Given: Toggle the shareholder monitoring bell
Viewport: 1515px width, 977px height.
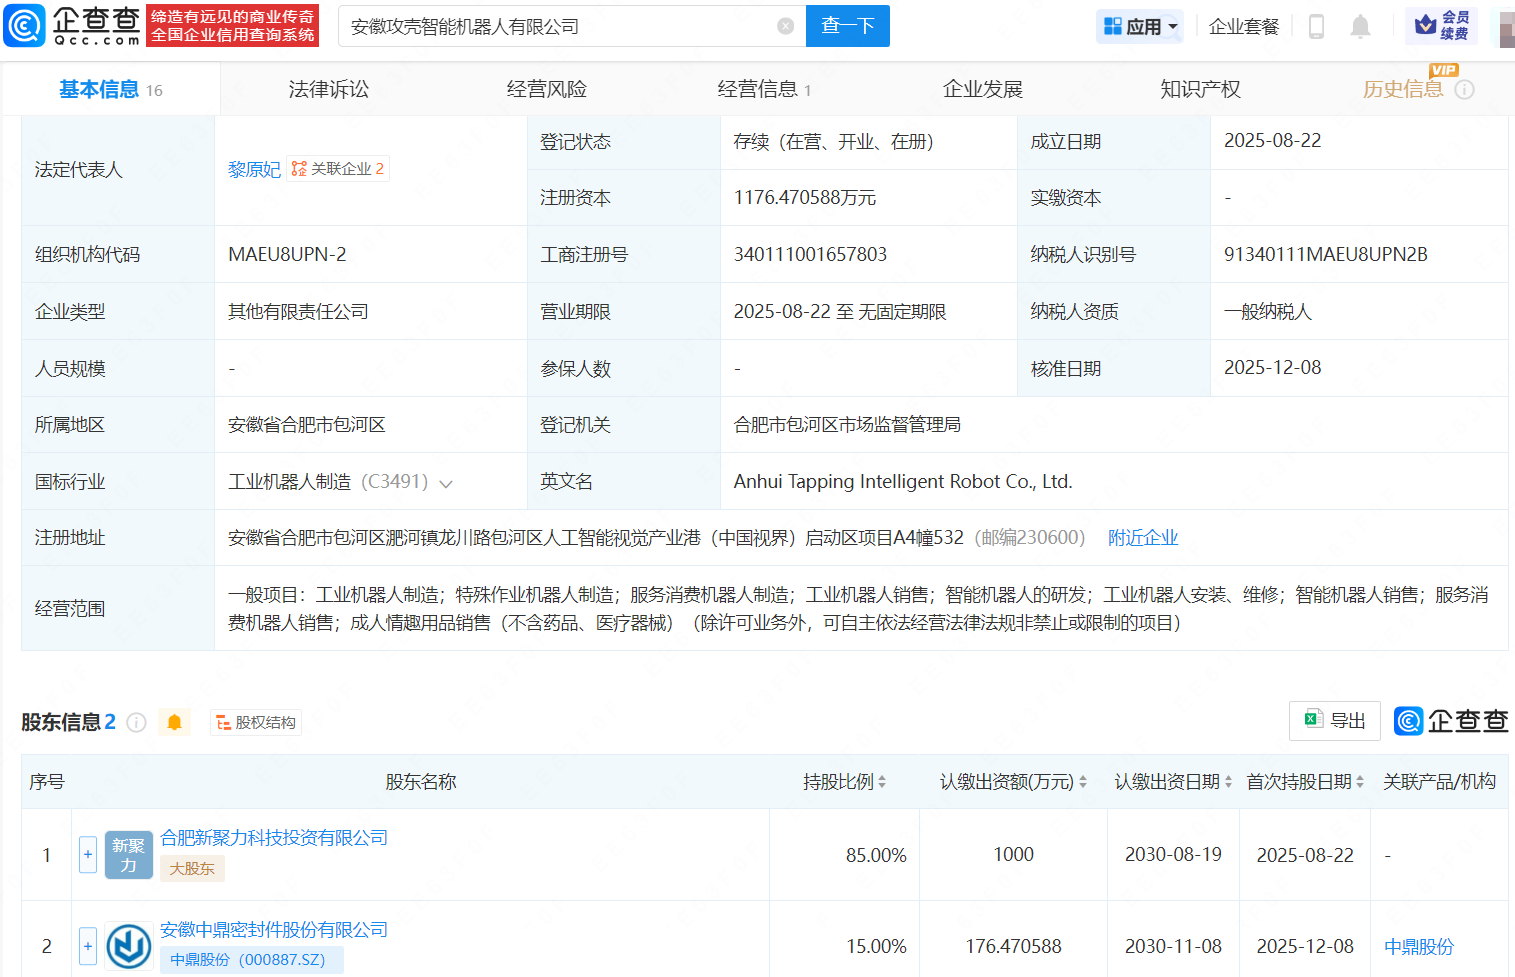Looking at the screenshot, I should pos(174,723).
